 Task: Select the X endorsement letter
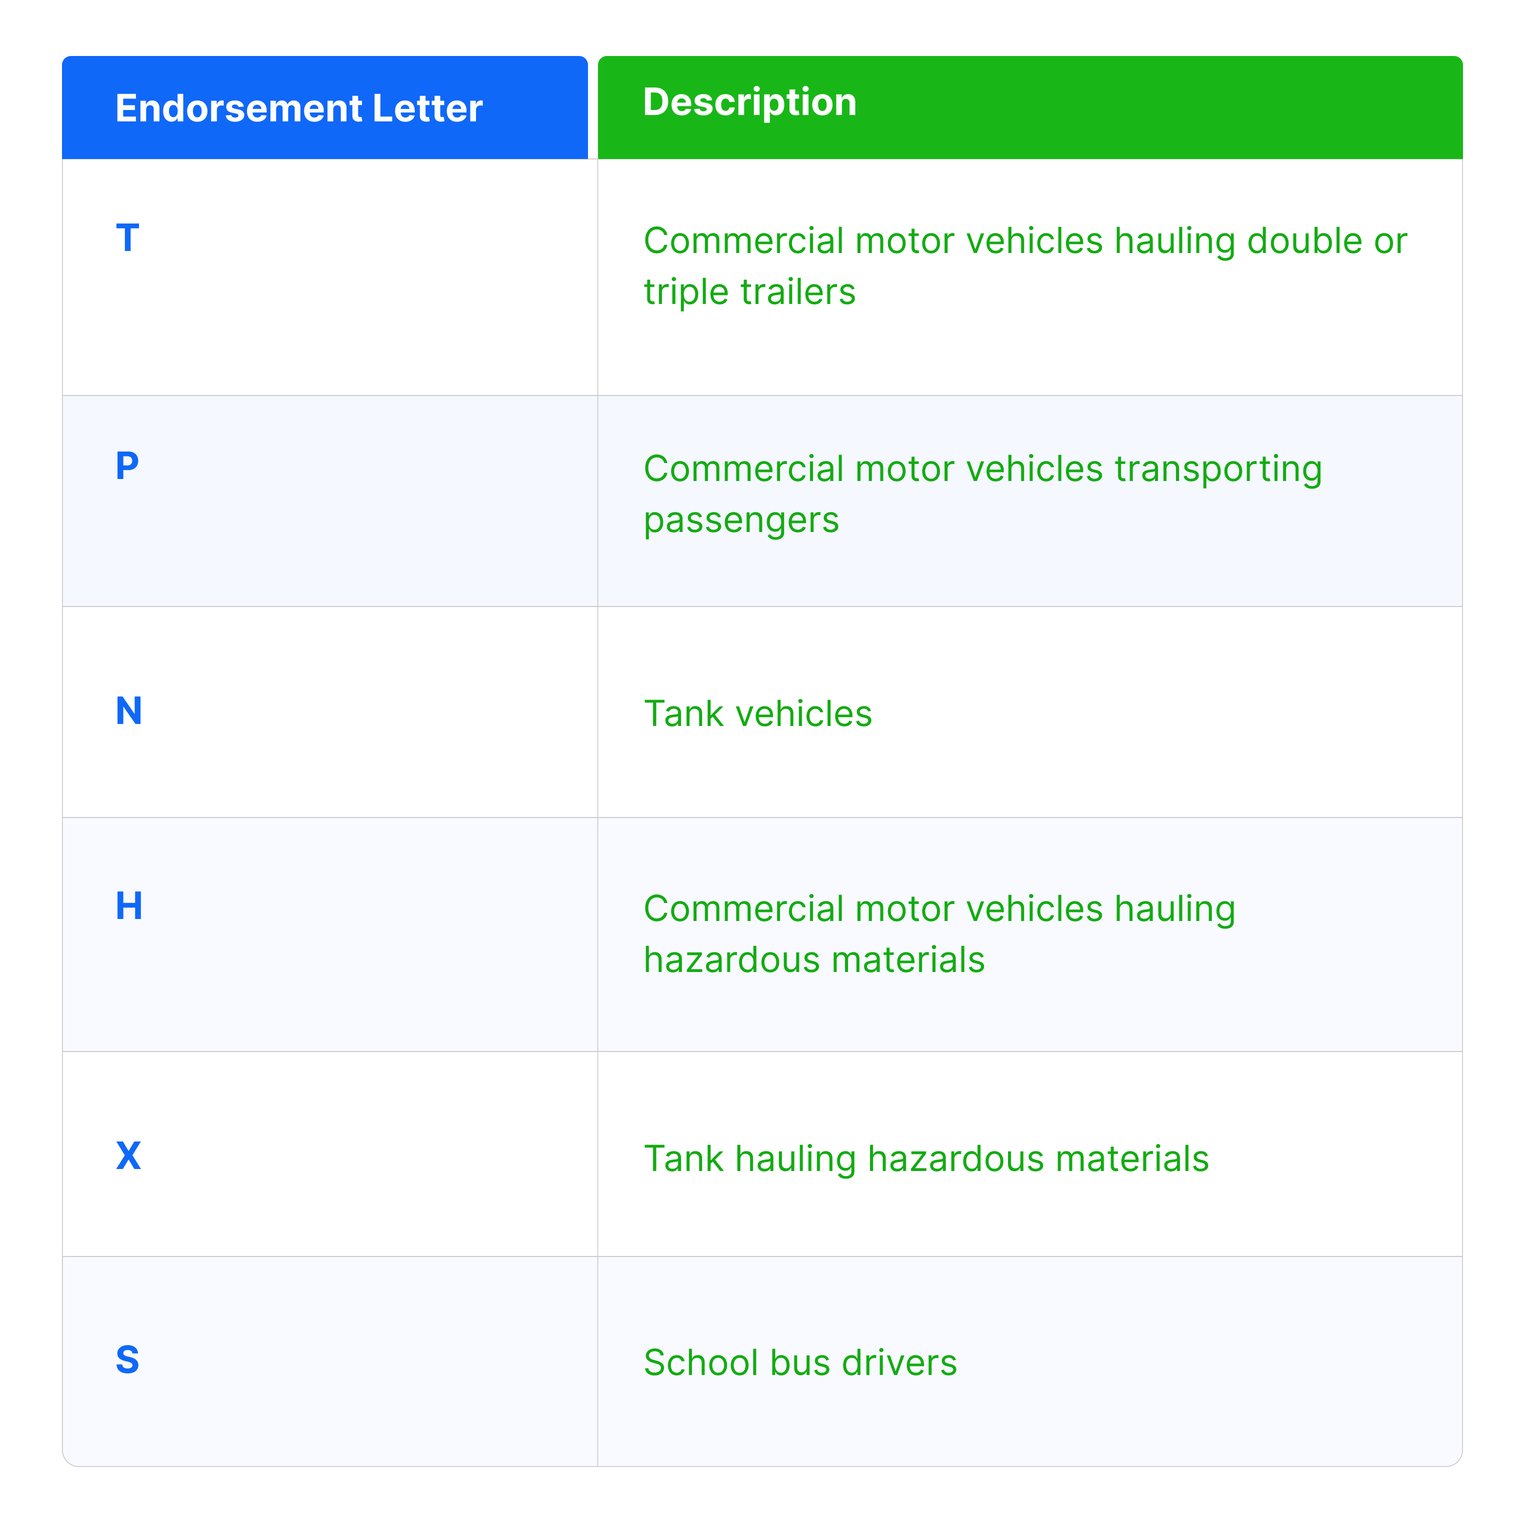128,1155
